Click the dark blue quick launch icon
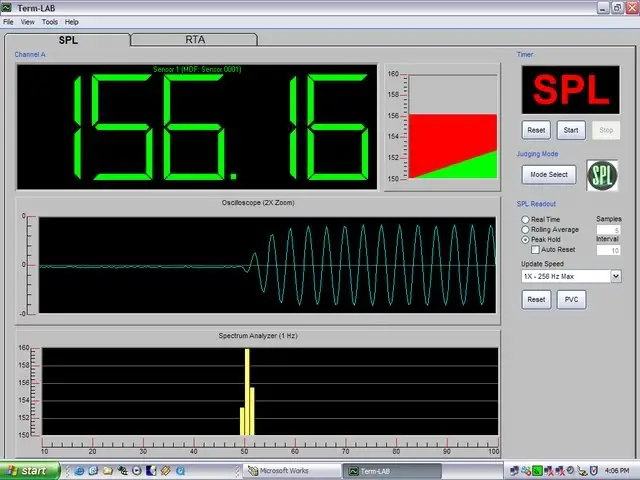 [151, 471]
